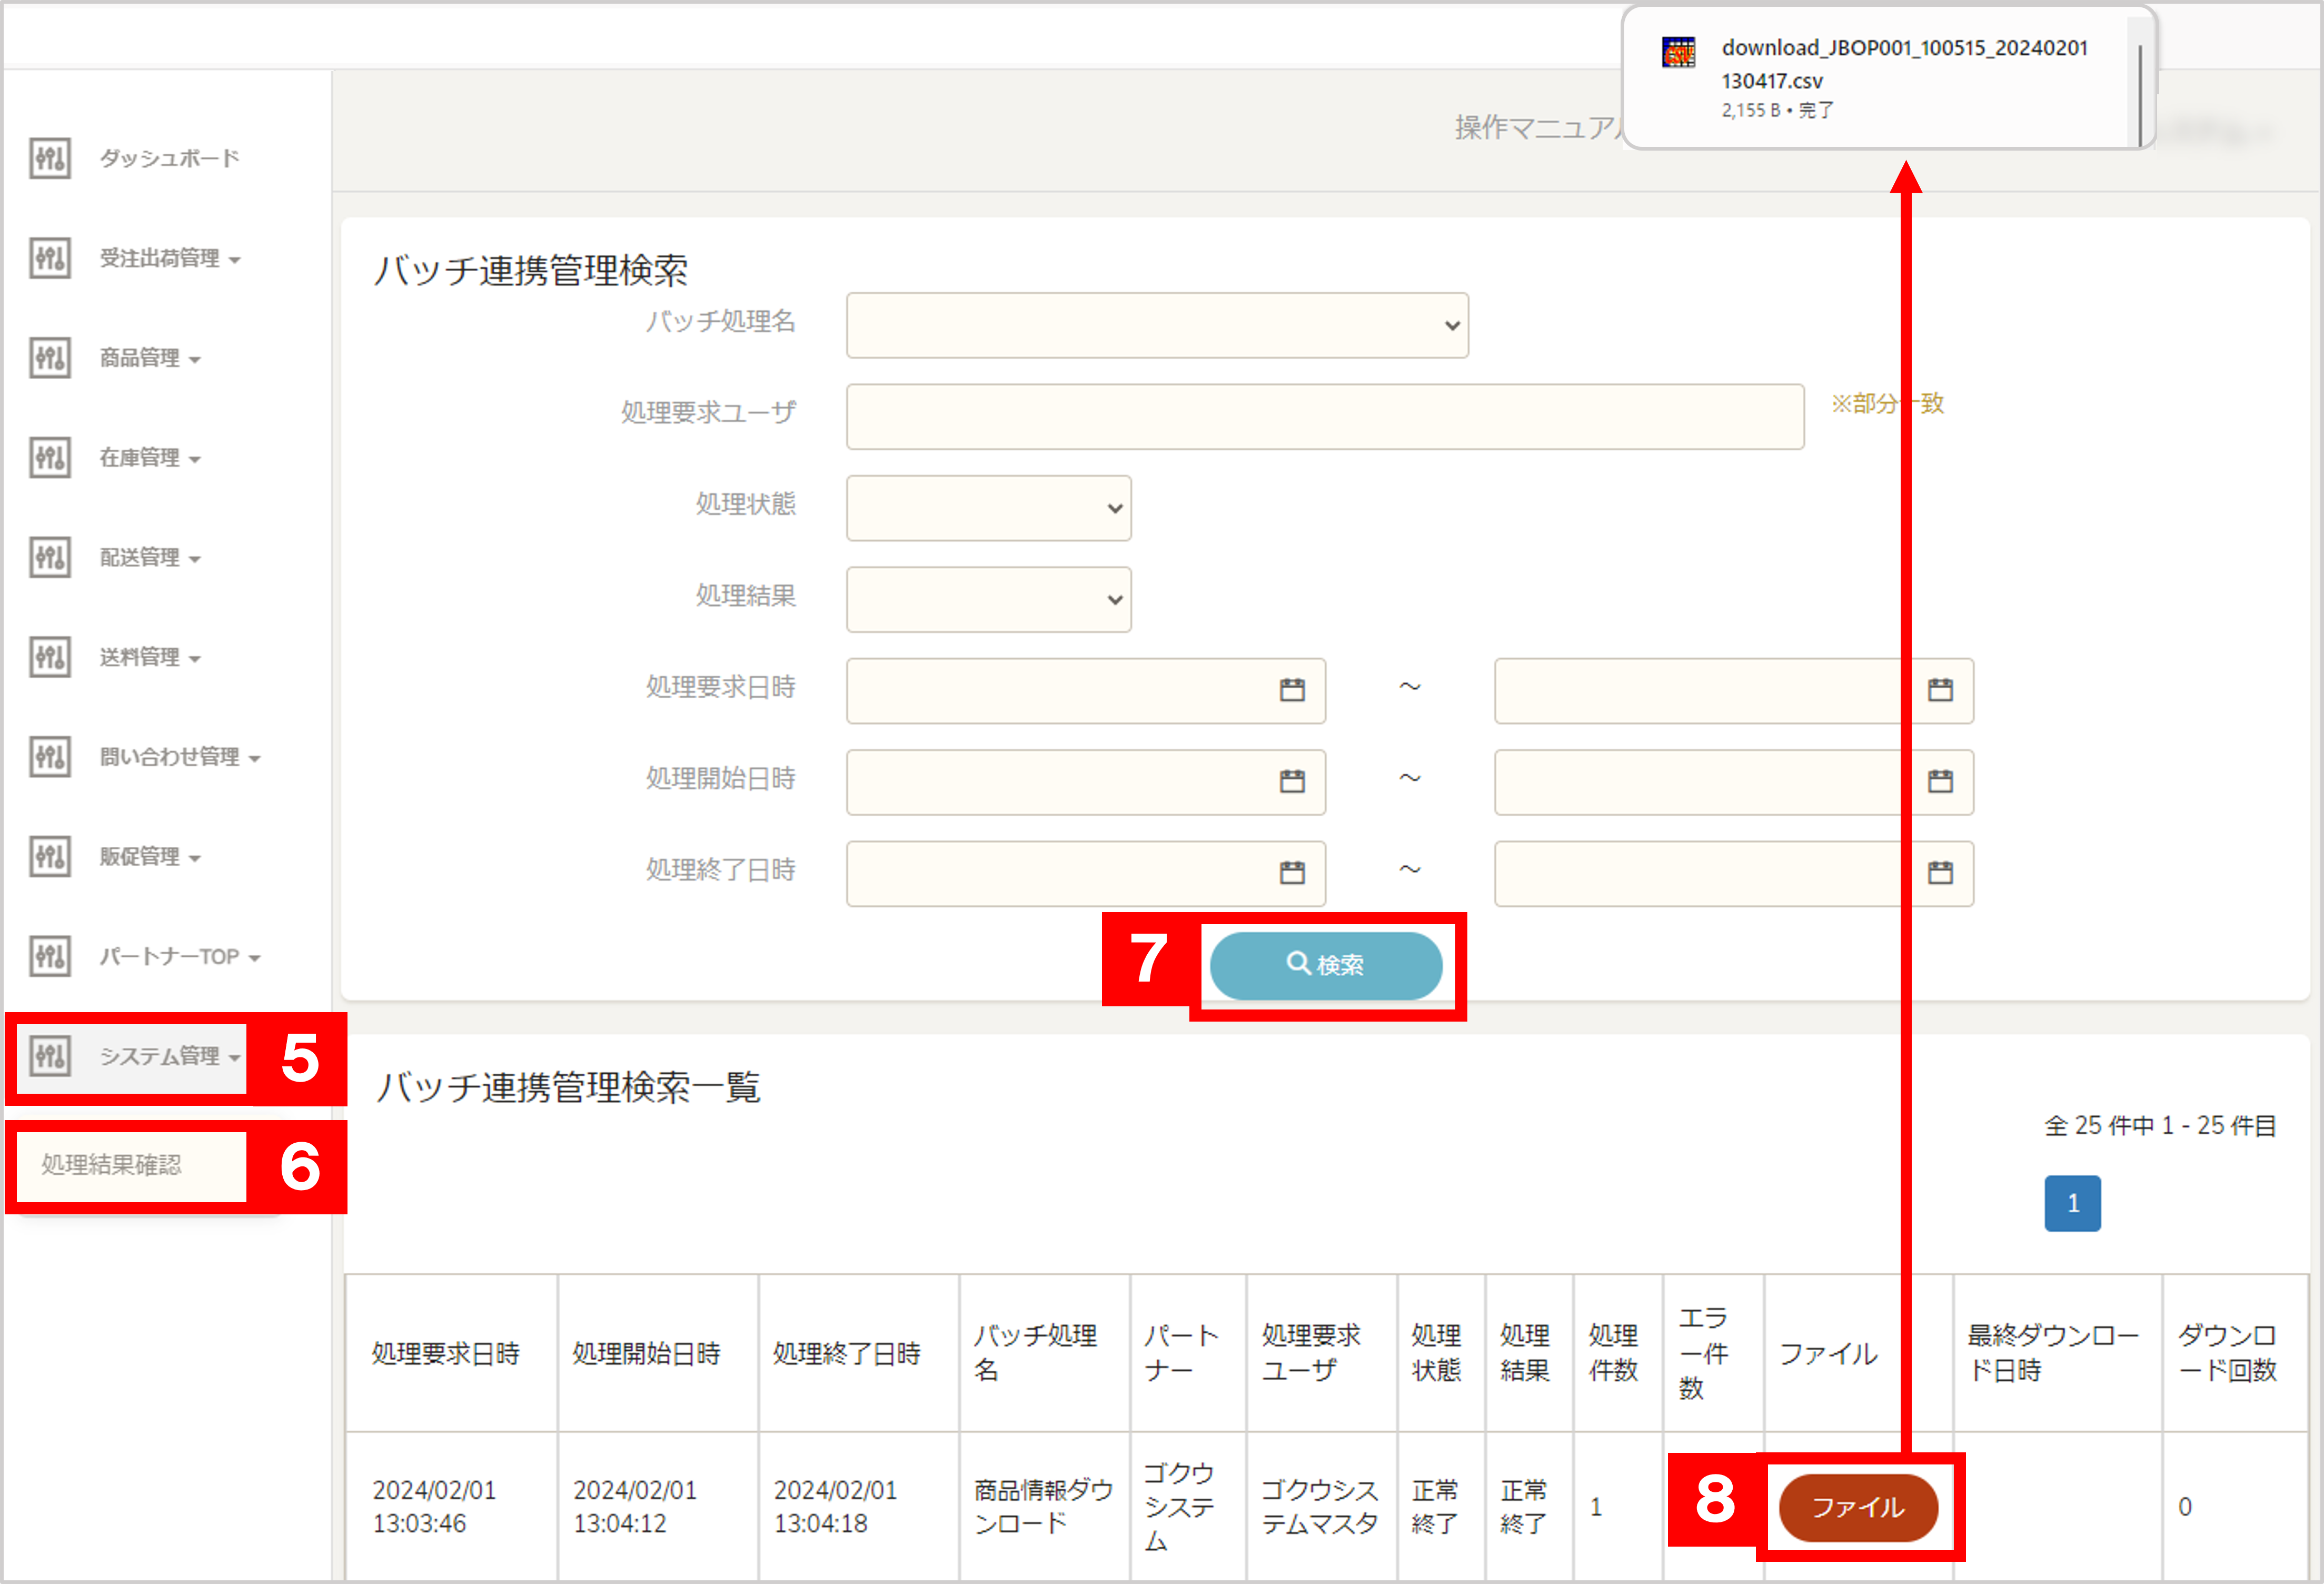Open calendar for 処理要求日時 start date
This screenshot has width=2324, height=1584.
tap(1292, 690)
